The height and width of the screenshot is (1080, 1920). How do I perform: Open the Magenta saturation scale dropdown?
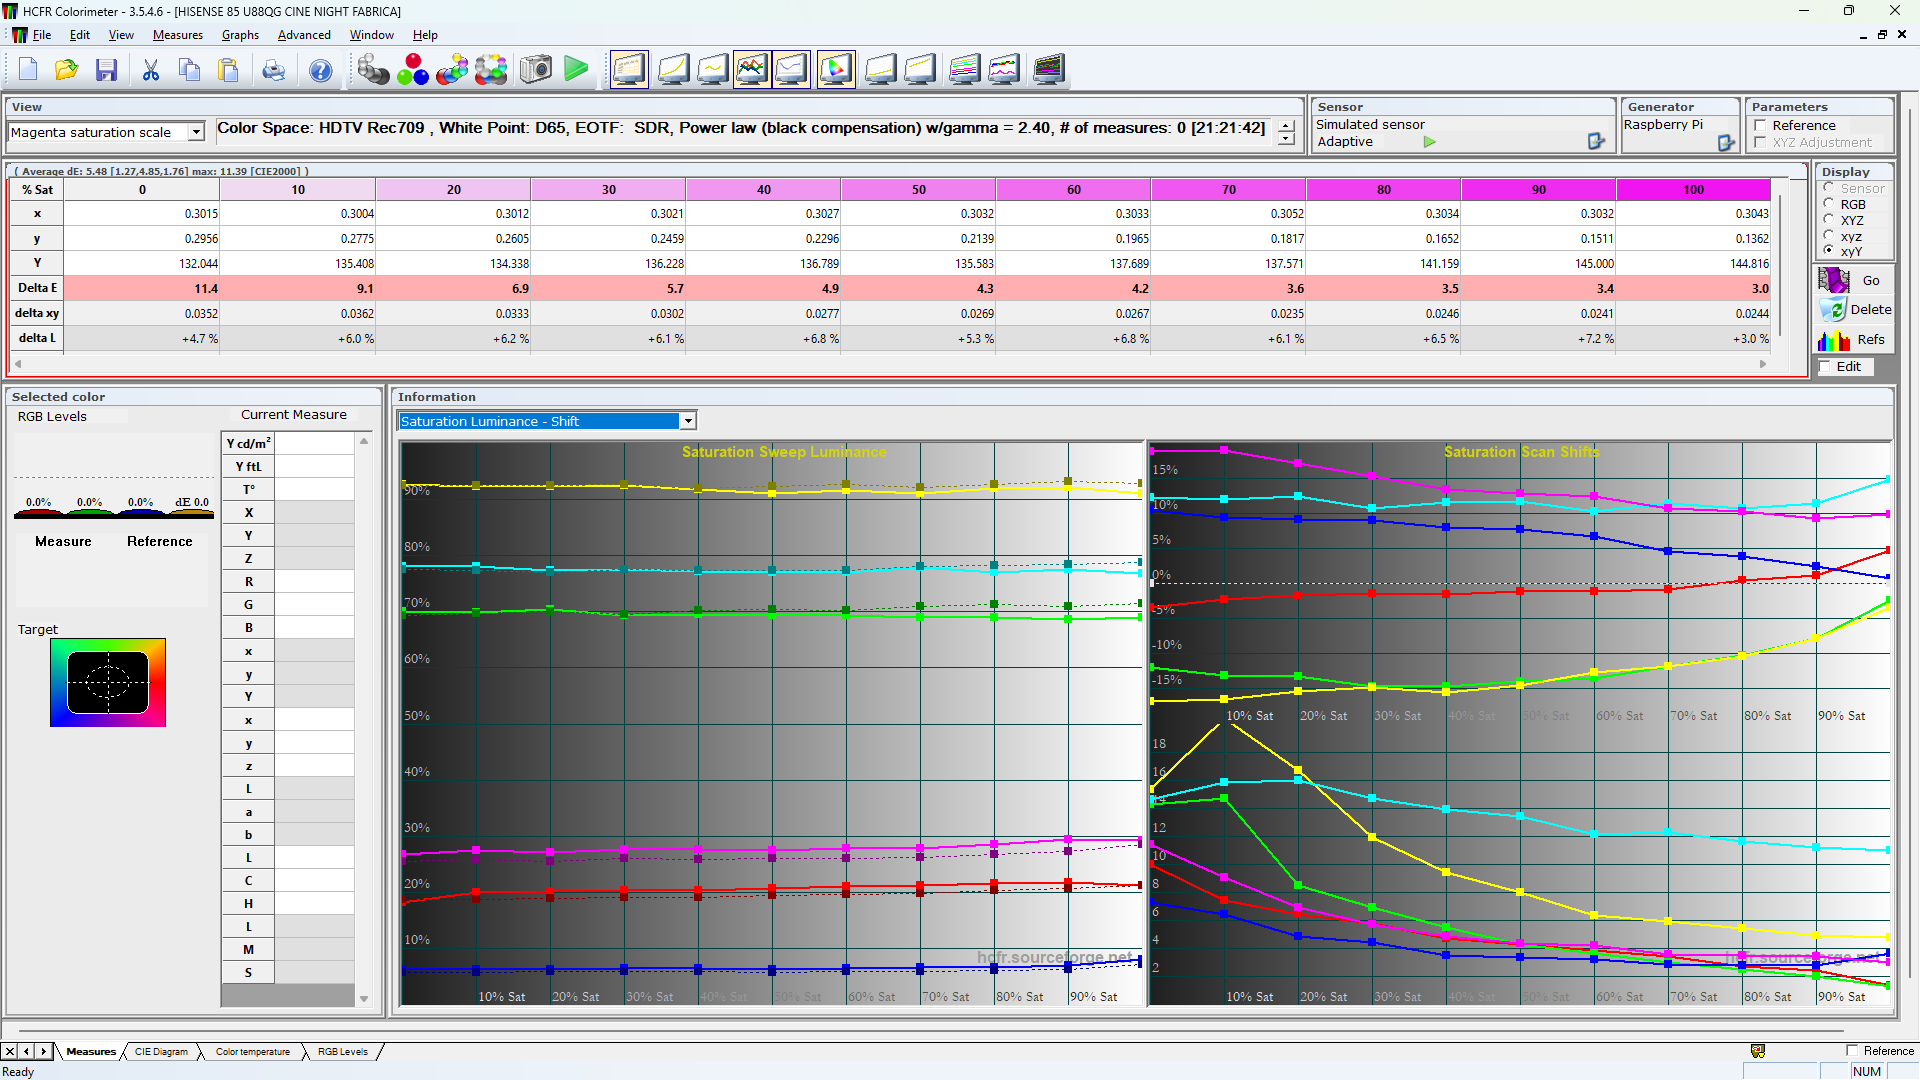tap(197, 132)
